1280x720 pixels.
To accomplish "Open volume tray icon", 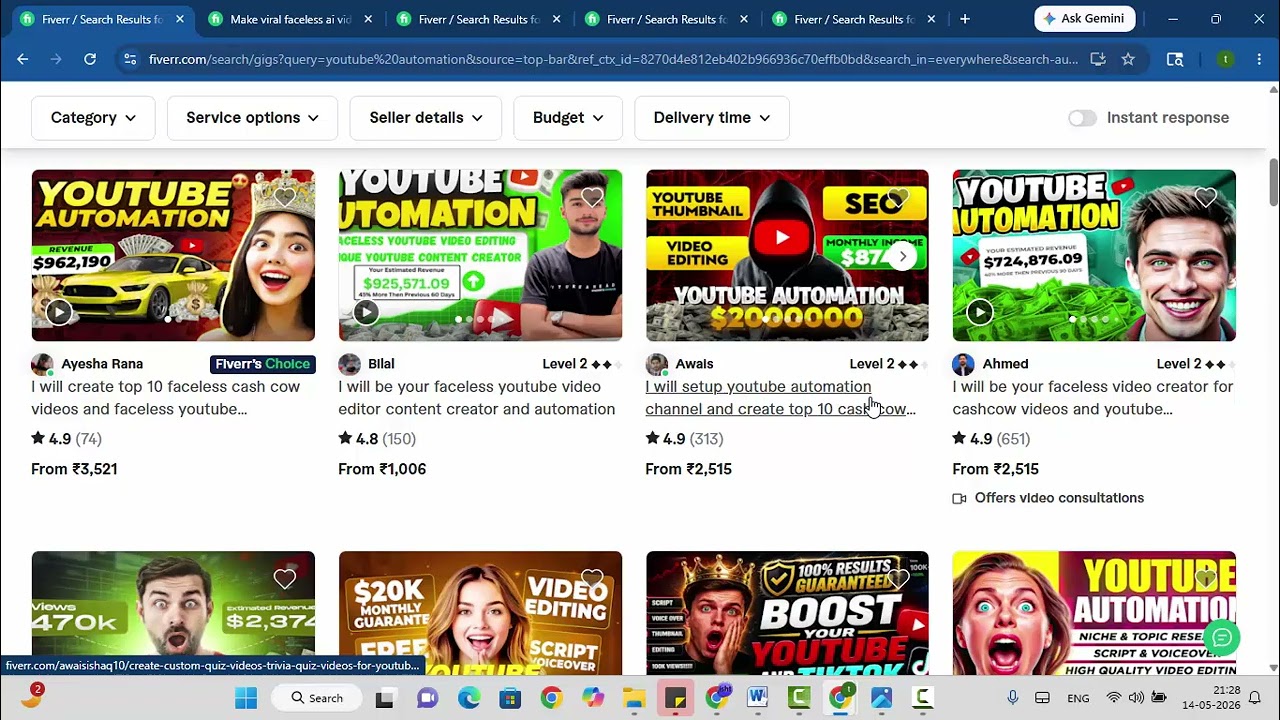I will (1136, 698).
